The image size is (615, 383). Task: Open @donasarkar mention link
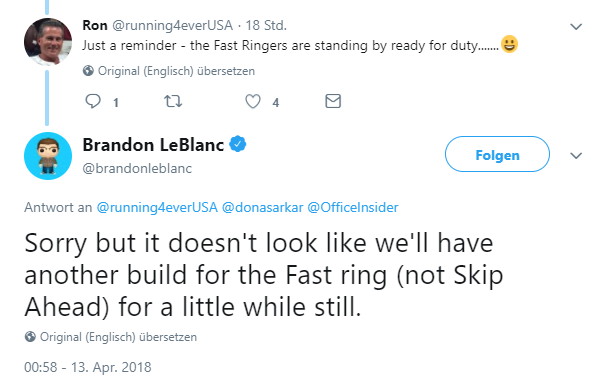click(262, 207)
